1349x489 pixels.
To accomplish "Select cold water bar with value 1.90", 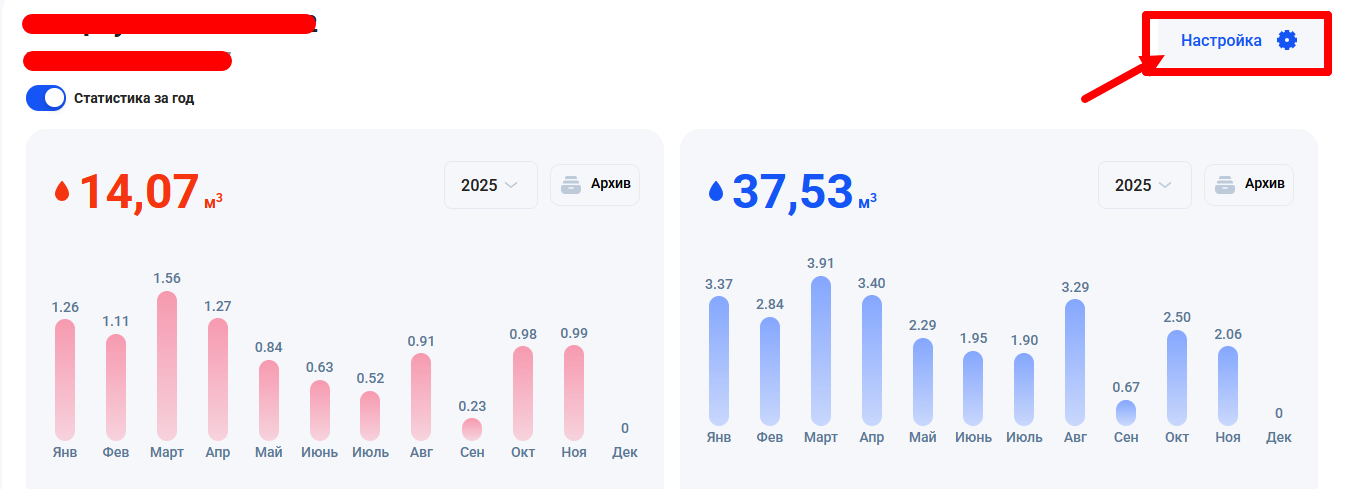I will coord(1024,390).
